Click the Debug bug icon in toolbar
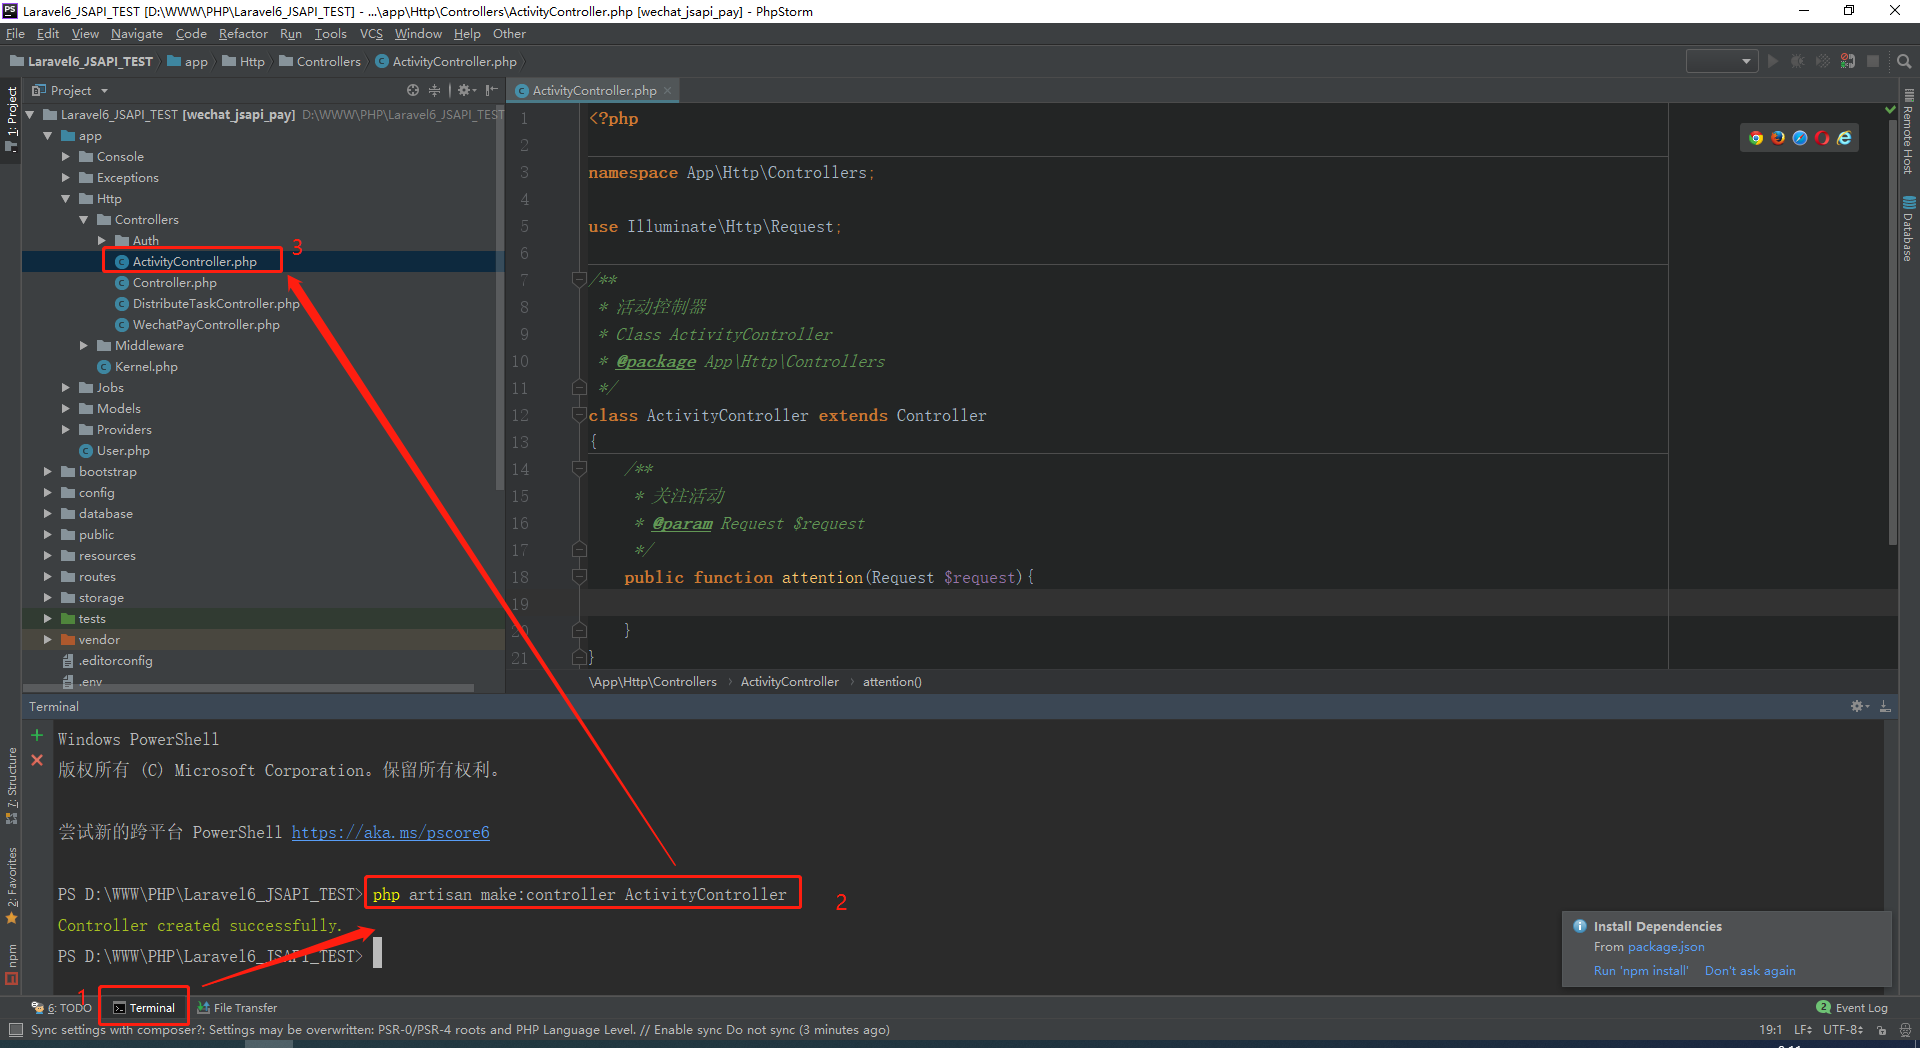 (x=1797, y=61)
